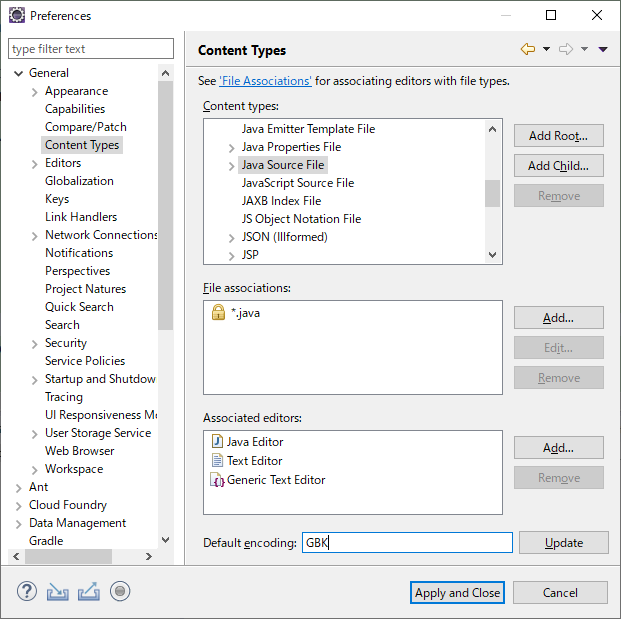
Task: Select the Java Editor icon entry
Action: (x=217, y=442)
